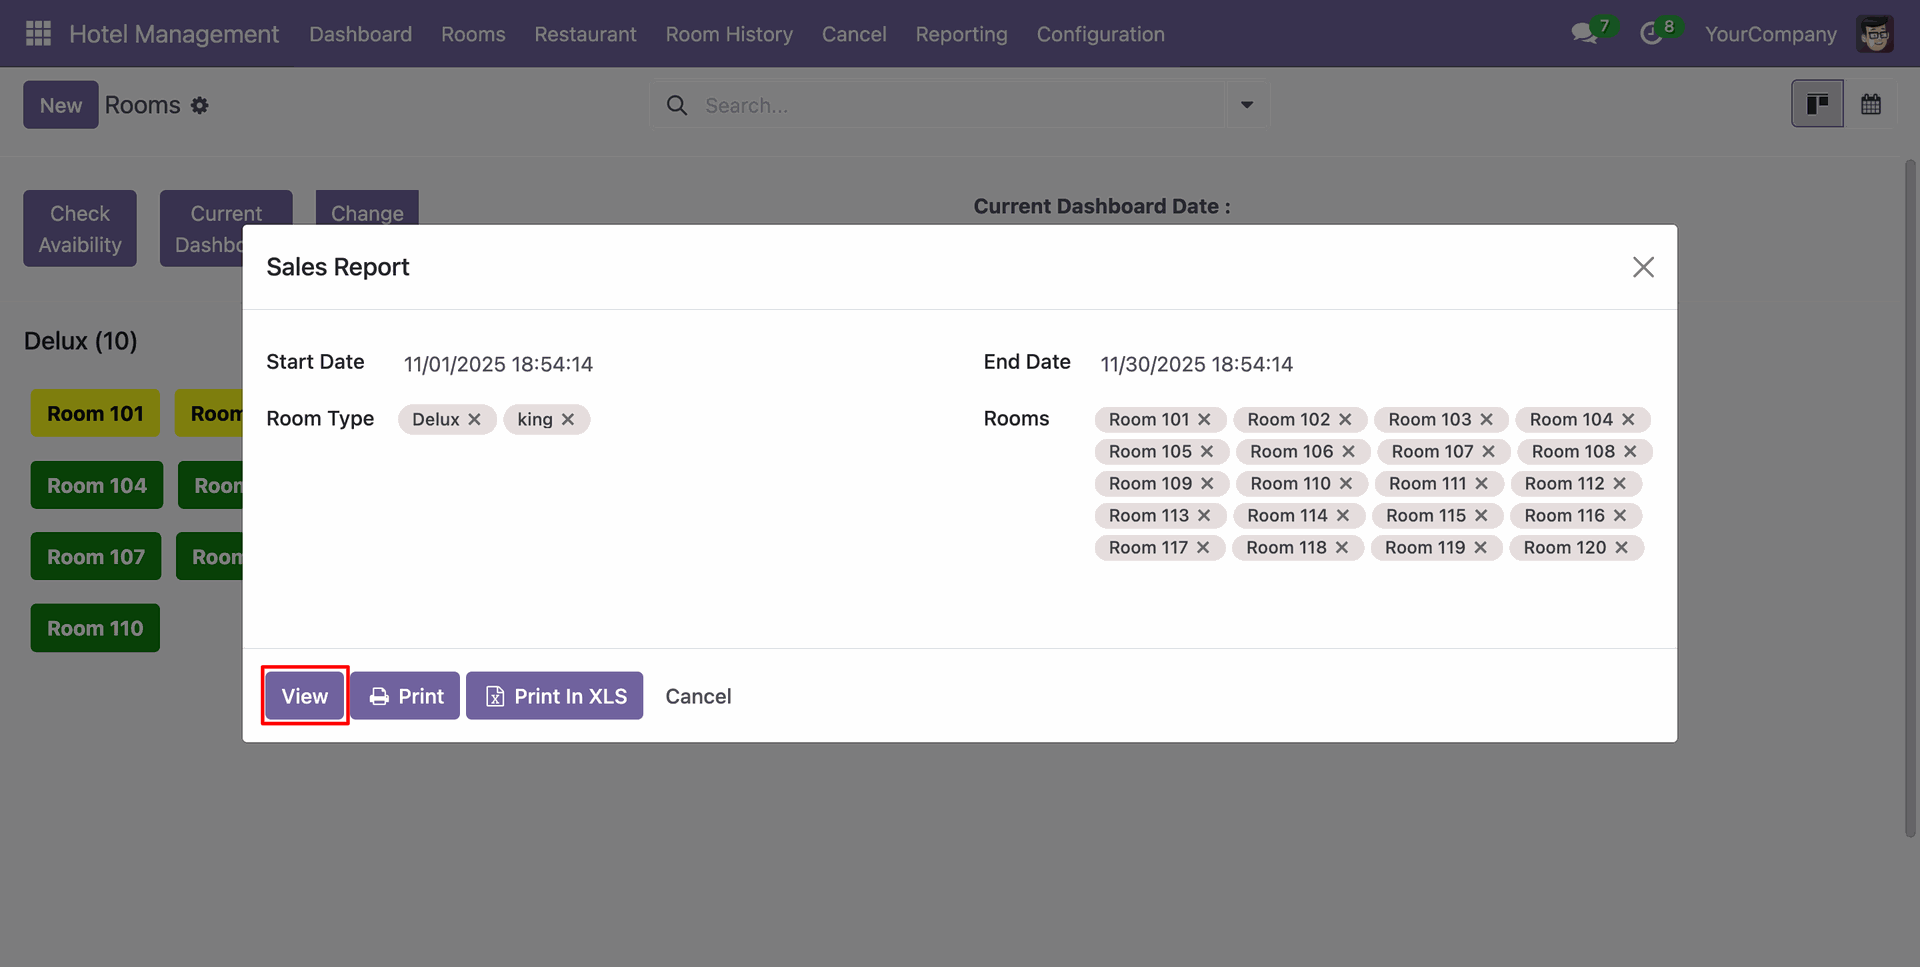Viewport: 1920px width, 967px height.
Task: Remove the Delux room type tag
Action: pyautogui.click(x=475, y=420)
